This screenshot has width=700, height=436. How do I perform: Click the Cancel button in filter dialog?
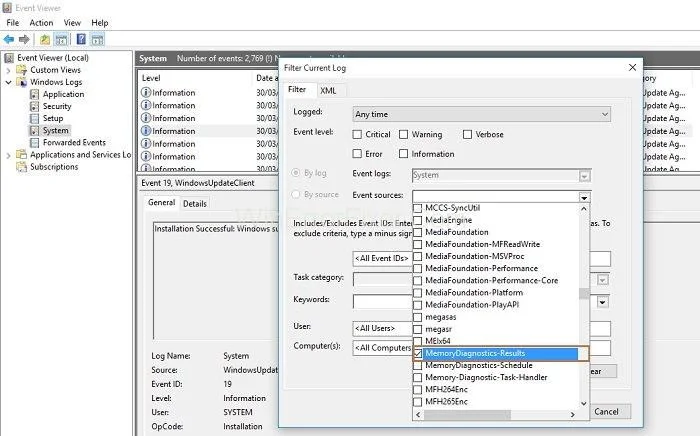click(x=607, y=411)
